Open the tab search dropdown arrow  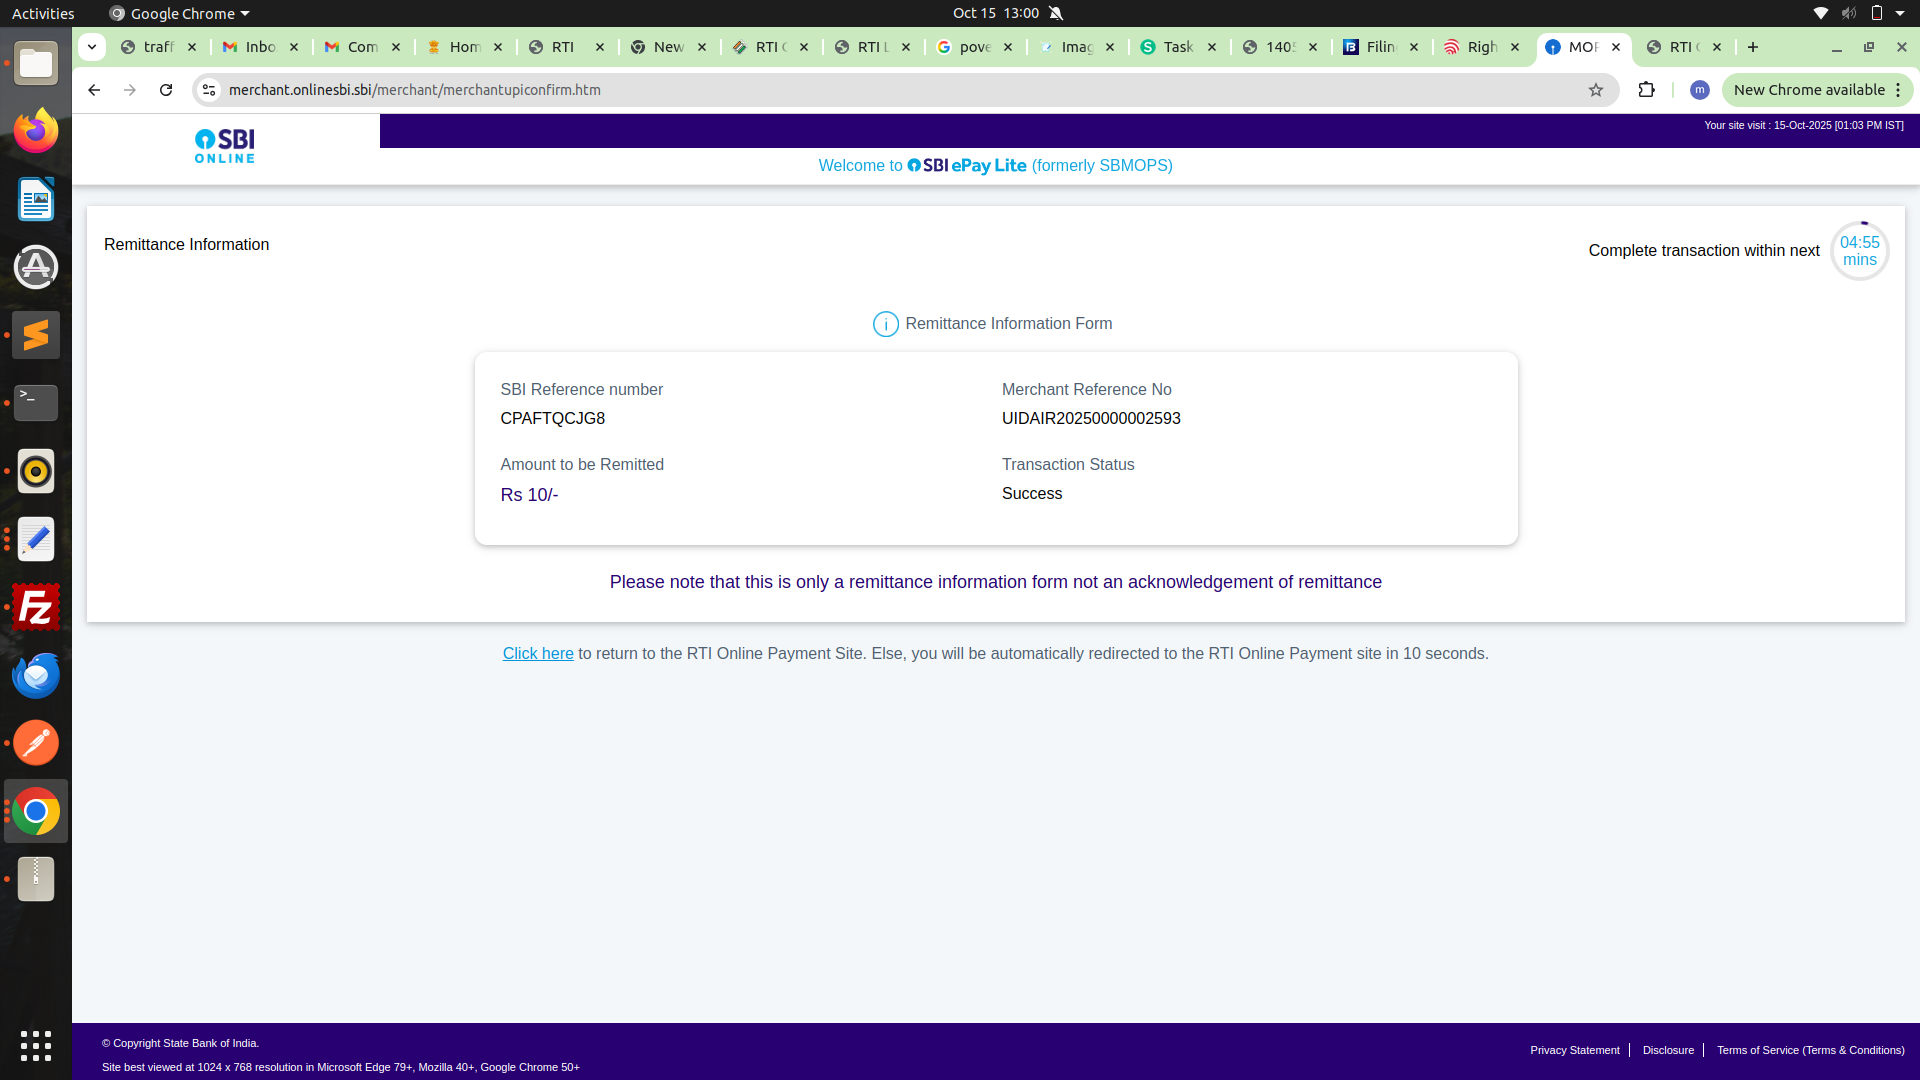tap(92, 47)
